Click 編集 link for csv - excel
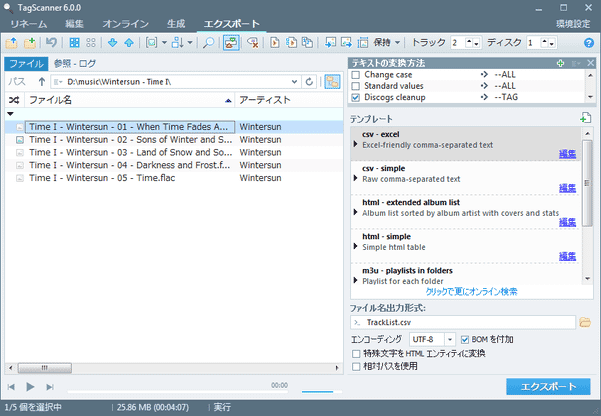Viewport: 601px width, 416px height. pos(567,154)
